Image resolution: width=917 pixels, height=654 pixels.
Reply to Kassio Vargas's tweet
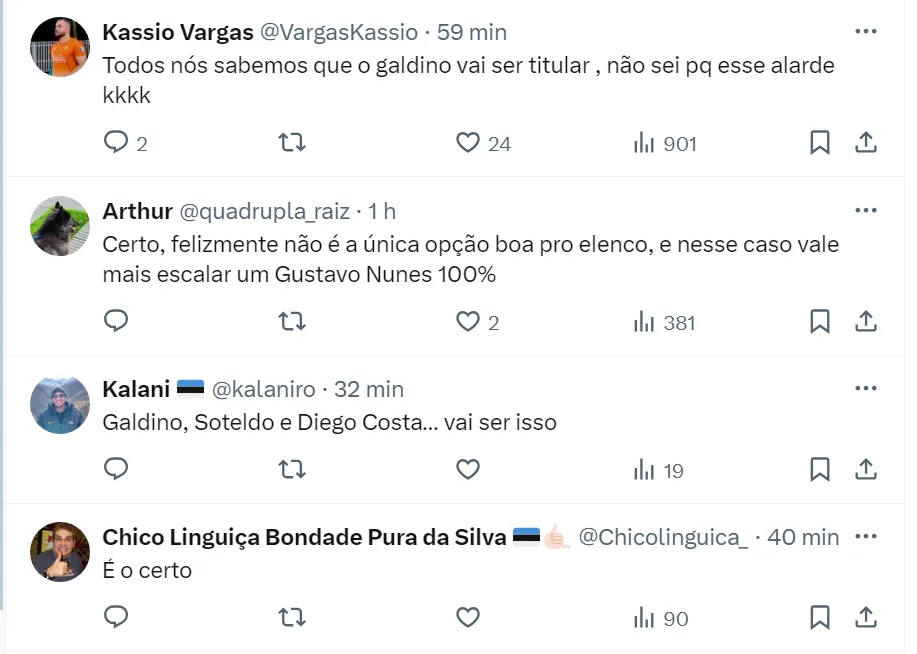117,143
